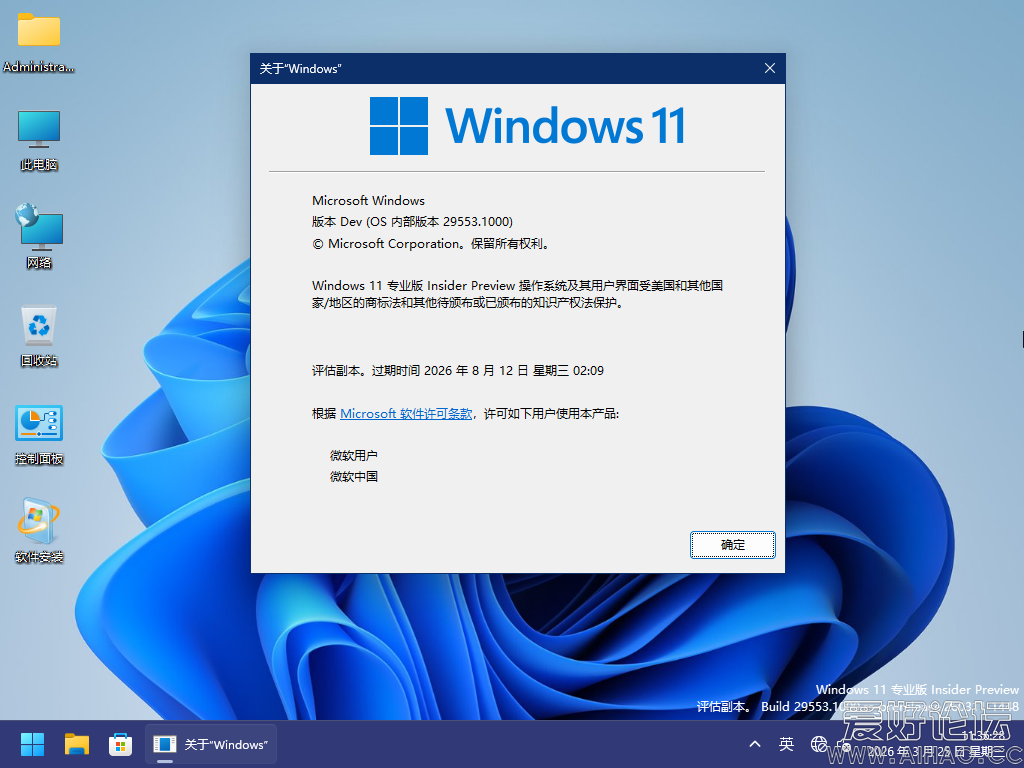This screenshot has height=768, width=1024.
Task: Click the 确定 button
Action: [x=733, y=545]
